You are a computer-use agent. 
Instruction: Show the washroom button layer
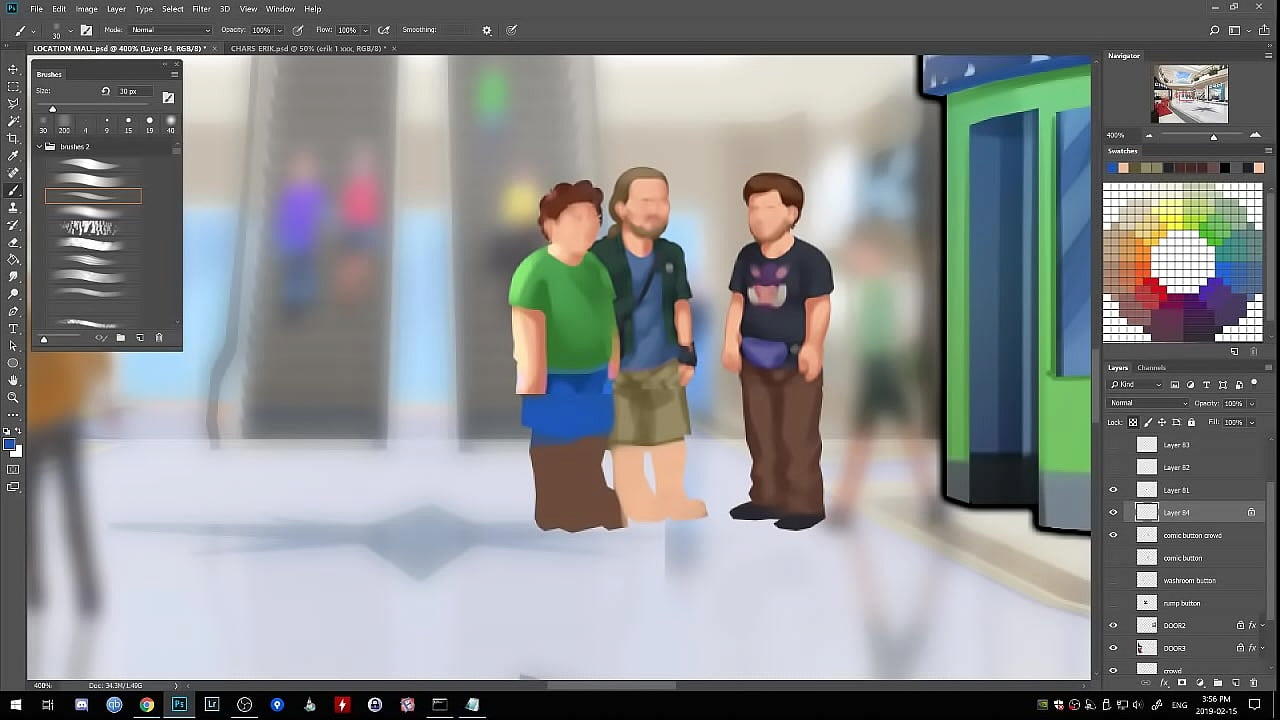[1113, 580]
